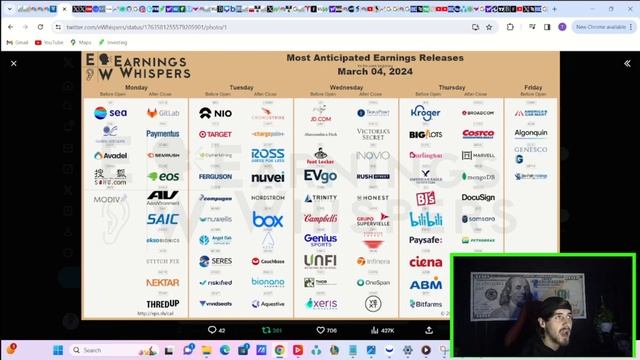Click the SAIC logo under Monday

click(162, 219)
